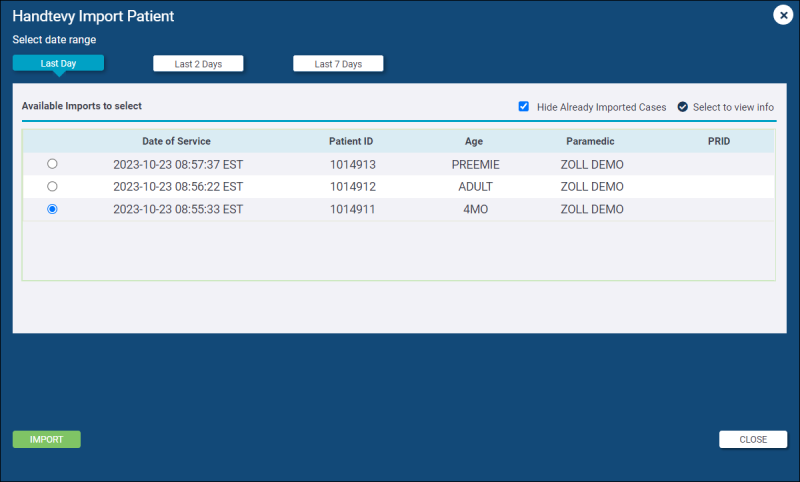Click ZOLL DEMO in the 4MO row
Image resolution: width=800 pixels, height=482 pixels.
(x=592, y=209)
